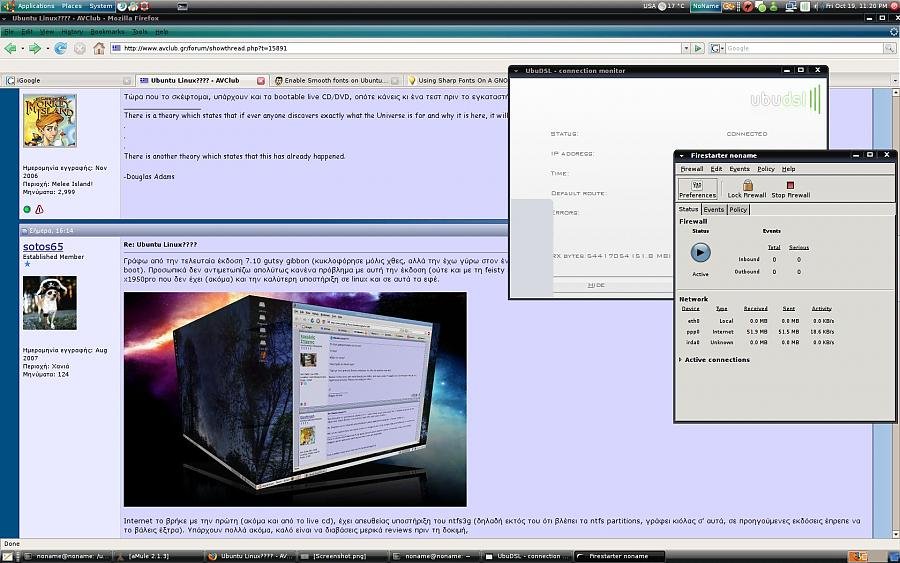Open Policy menu in Firestarter menu bar
The height and width of the screenshot is (563, 900).
point(766,169)
